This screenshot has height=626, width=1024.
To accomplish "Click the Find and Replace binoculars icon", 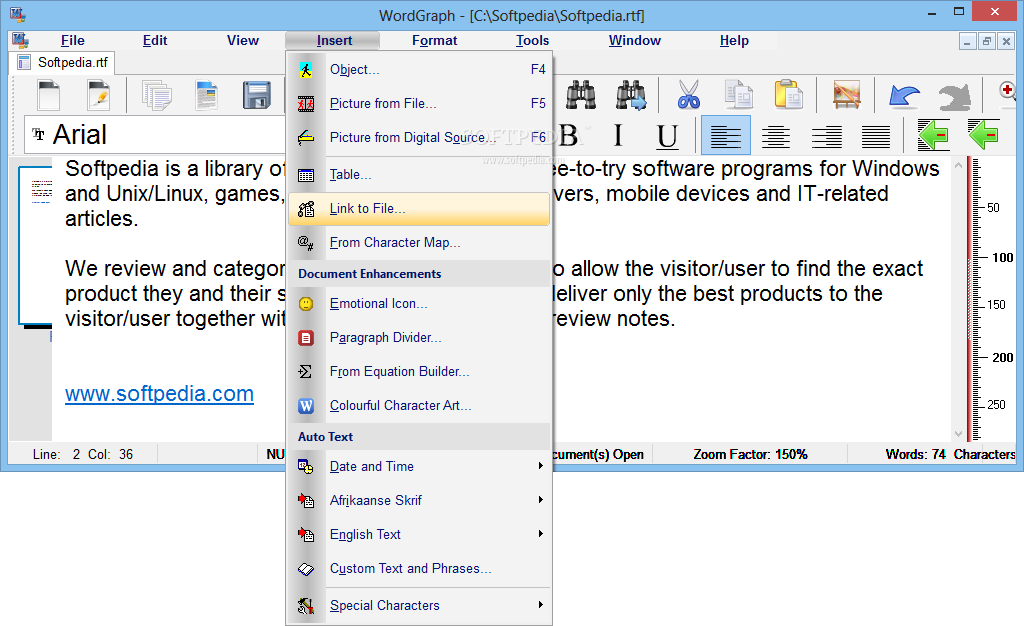I will coord(631,95).
